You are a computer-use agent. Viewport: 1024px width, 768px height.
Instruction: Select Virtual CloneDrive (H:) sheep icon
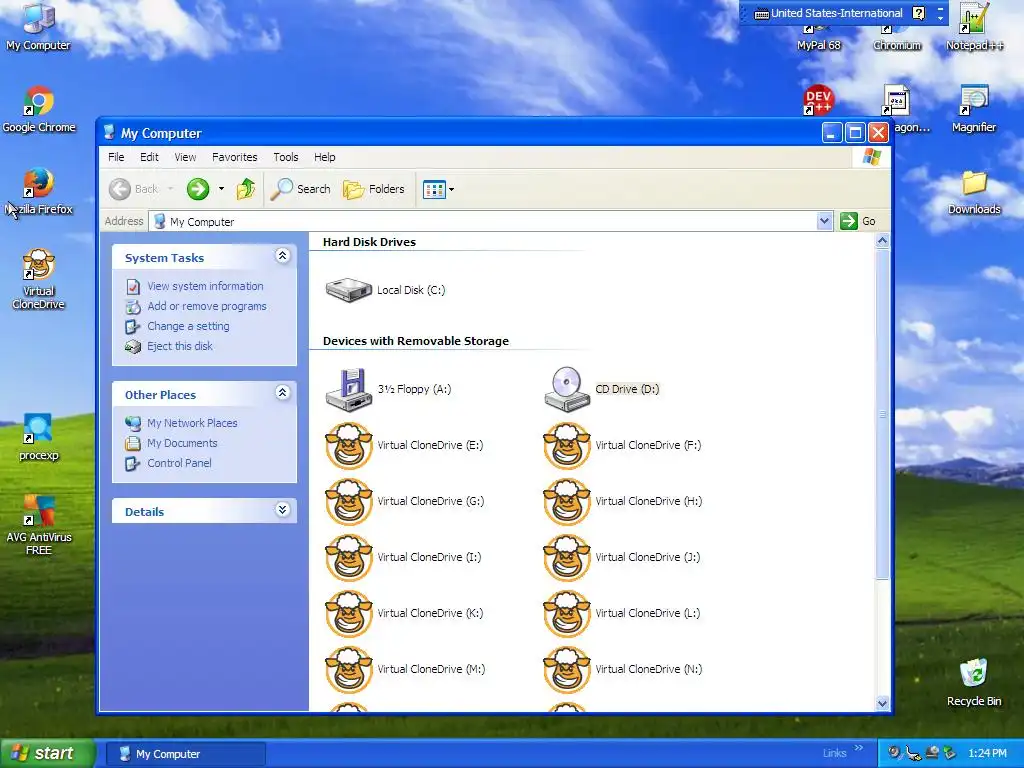click(567, 502)
